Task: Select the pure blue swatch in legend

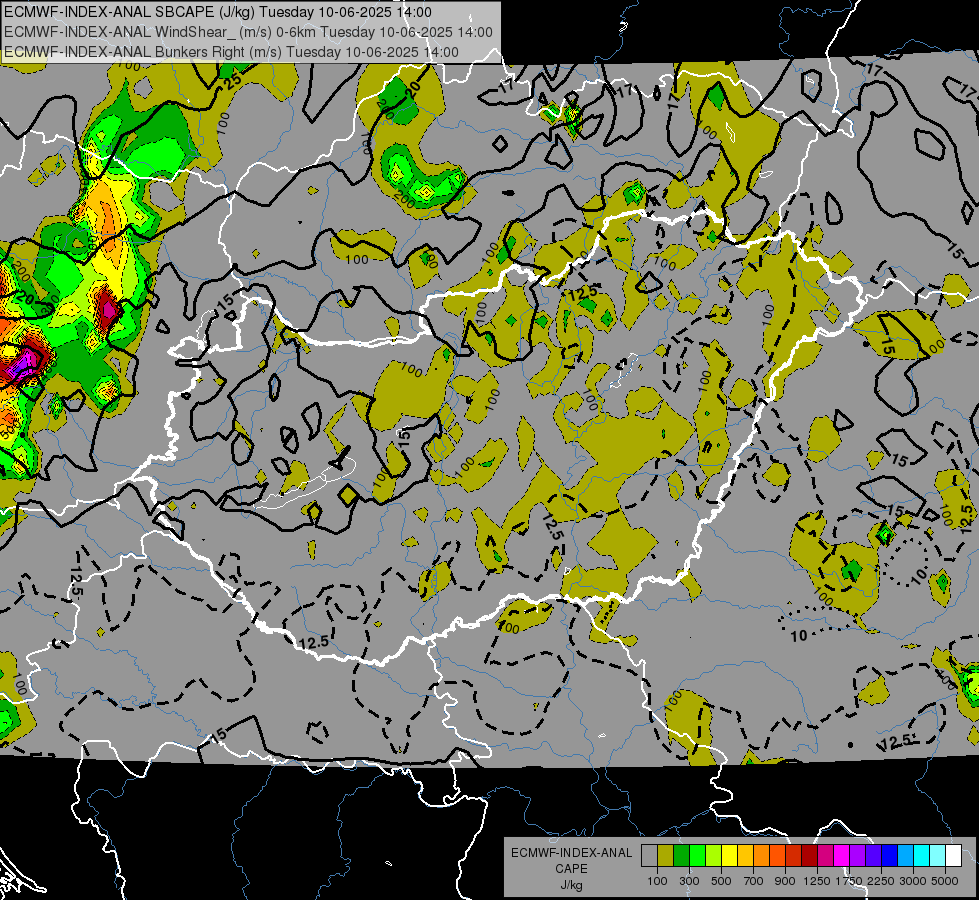Action: tap(890, 855)
